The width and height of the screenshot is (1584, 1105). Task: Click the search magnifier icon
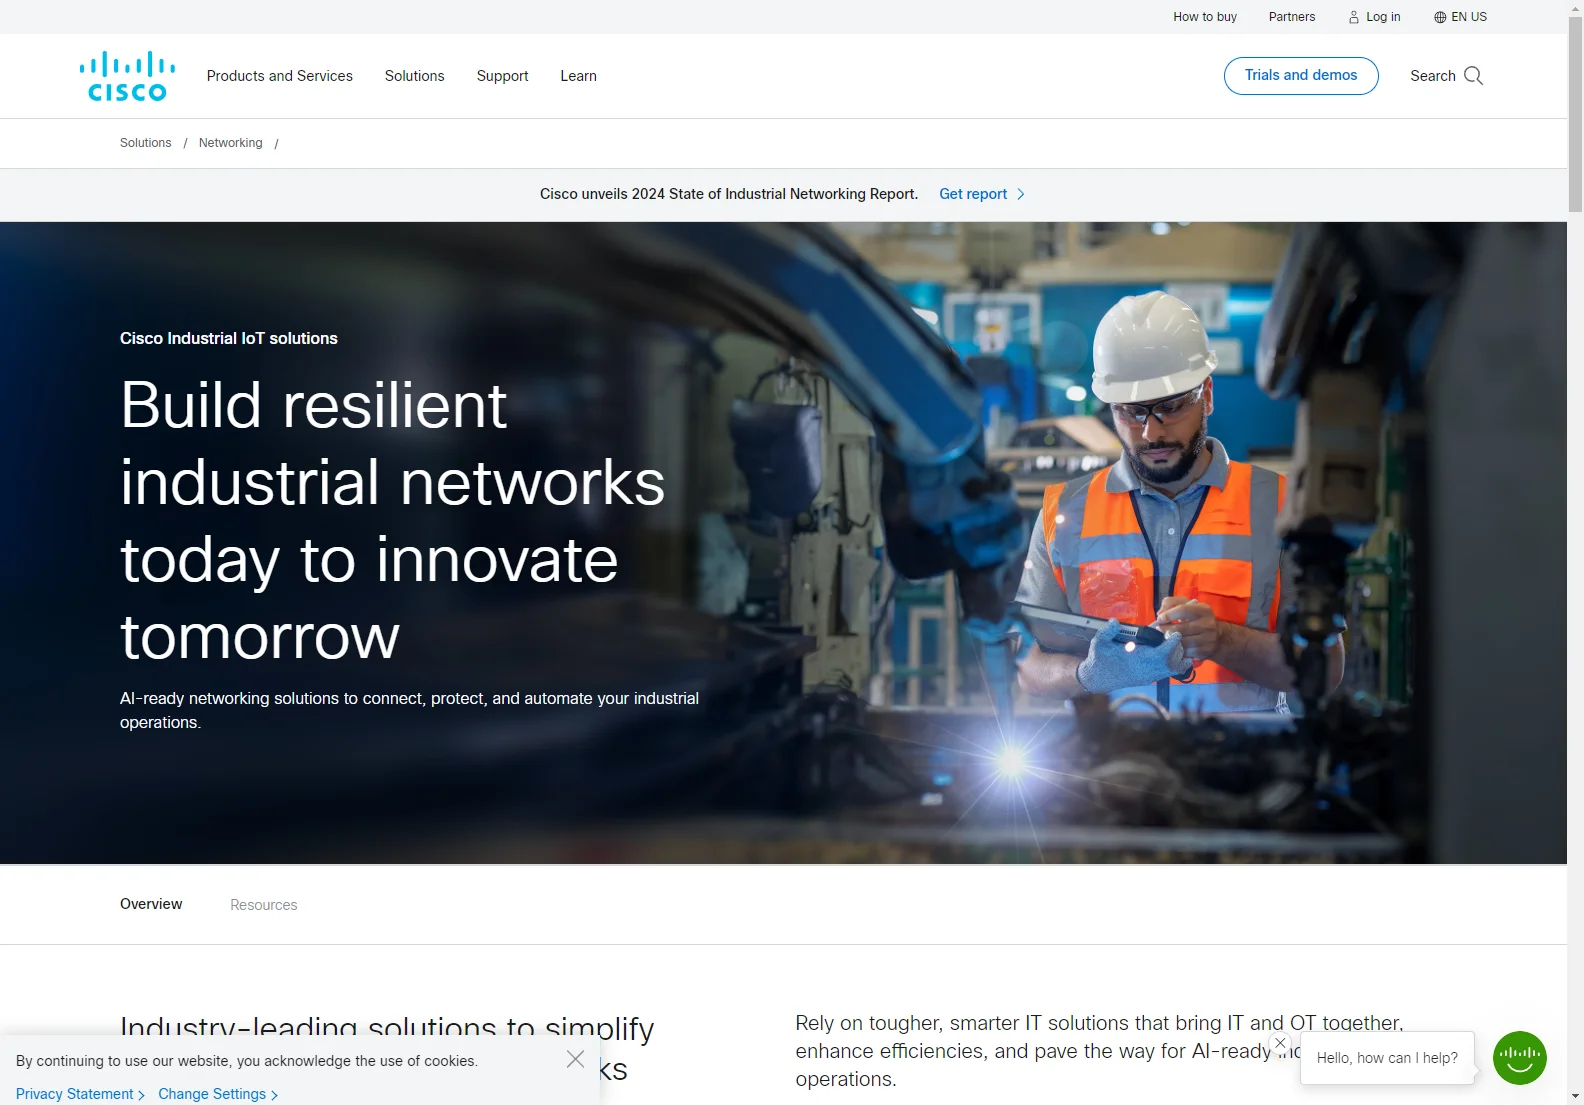point(1473,76)
